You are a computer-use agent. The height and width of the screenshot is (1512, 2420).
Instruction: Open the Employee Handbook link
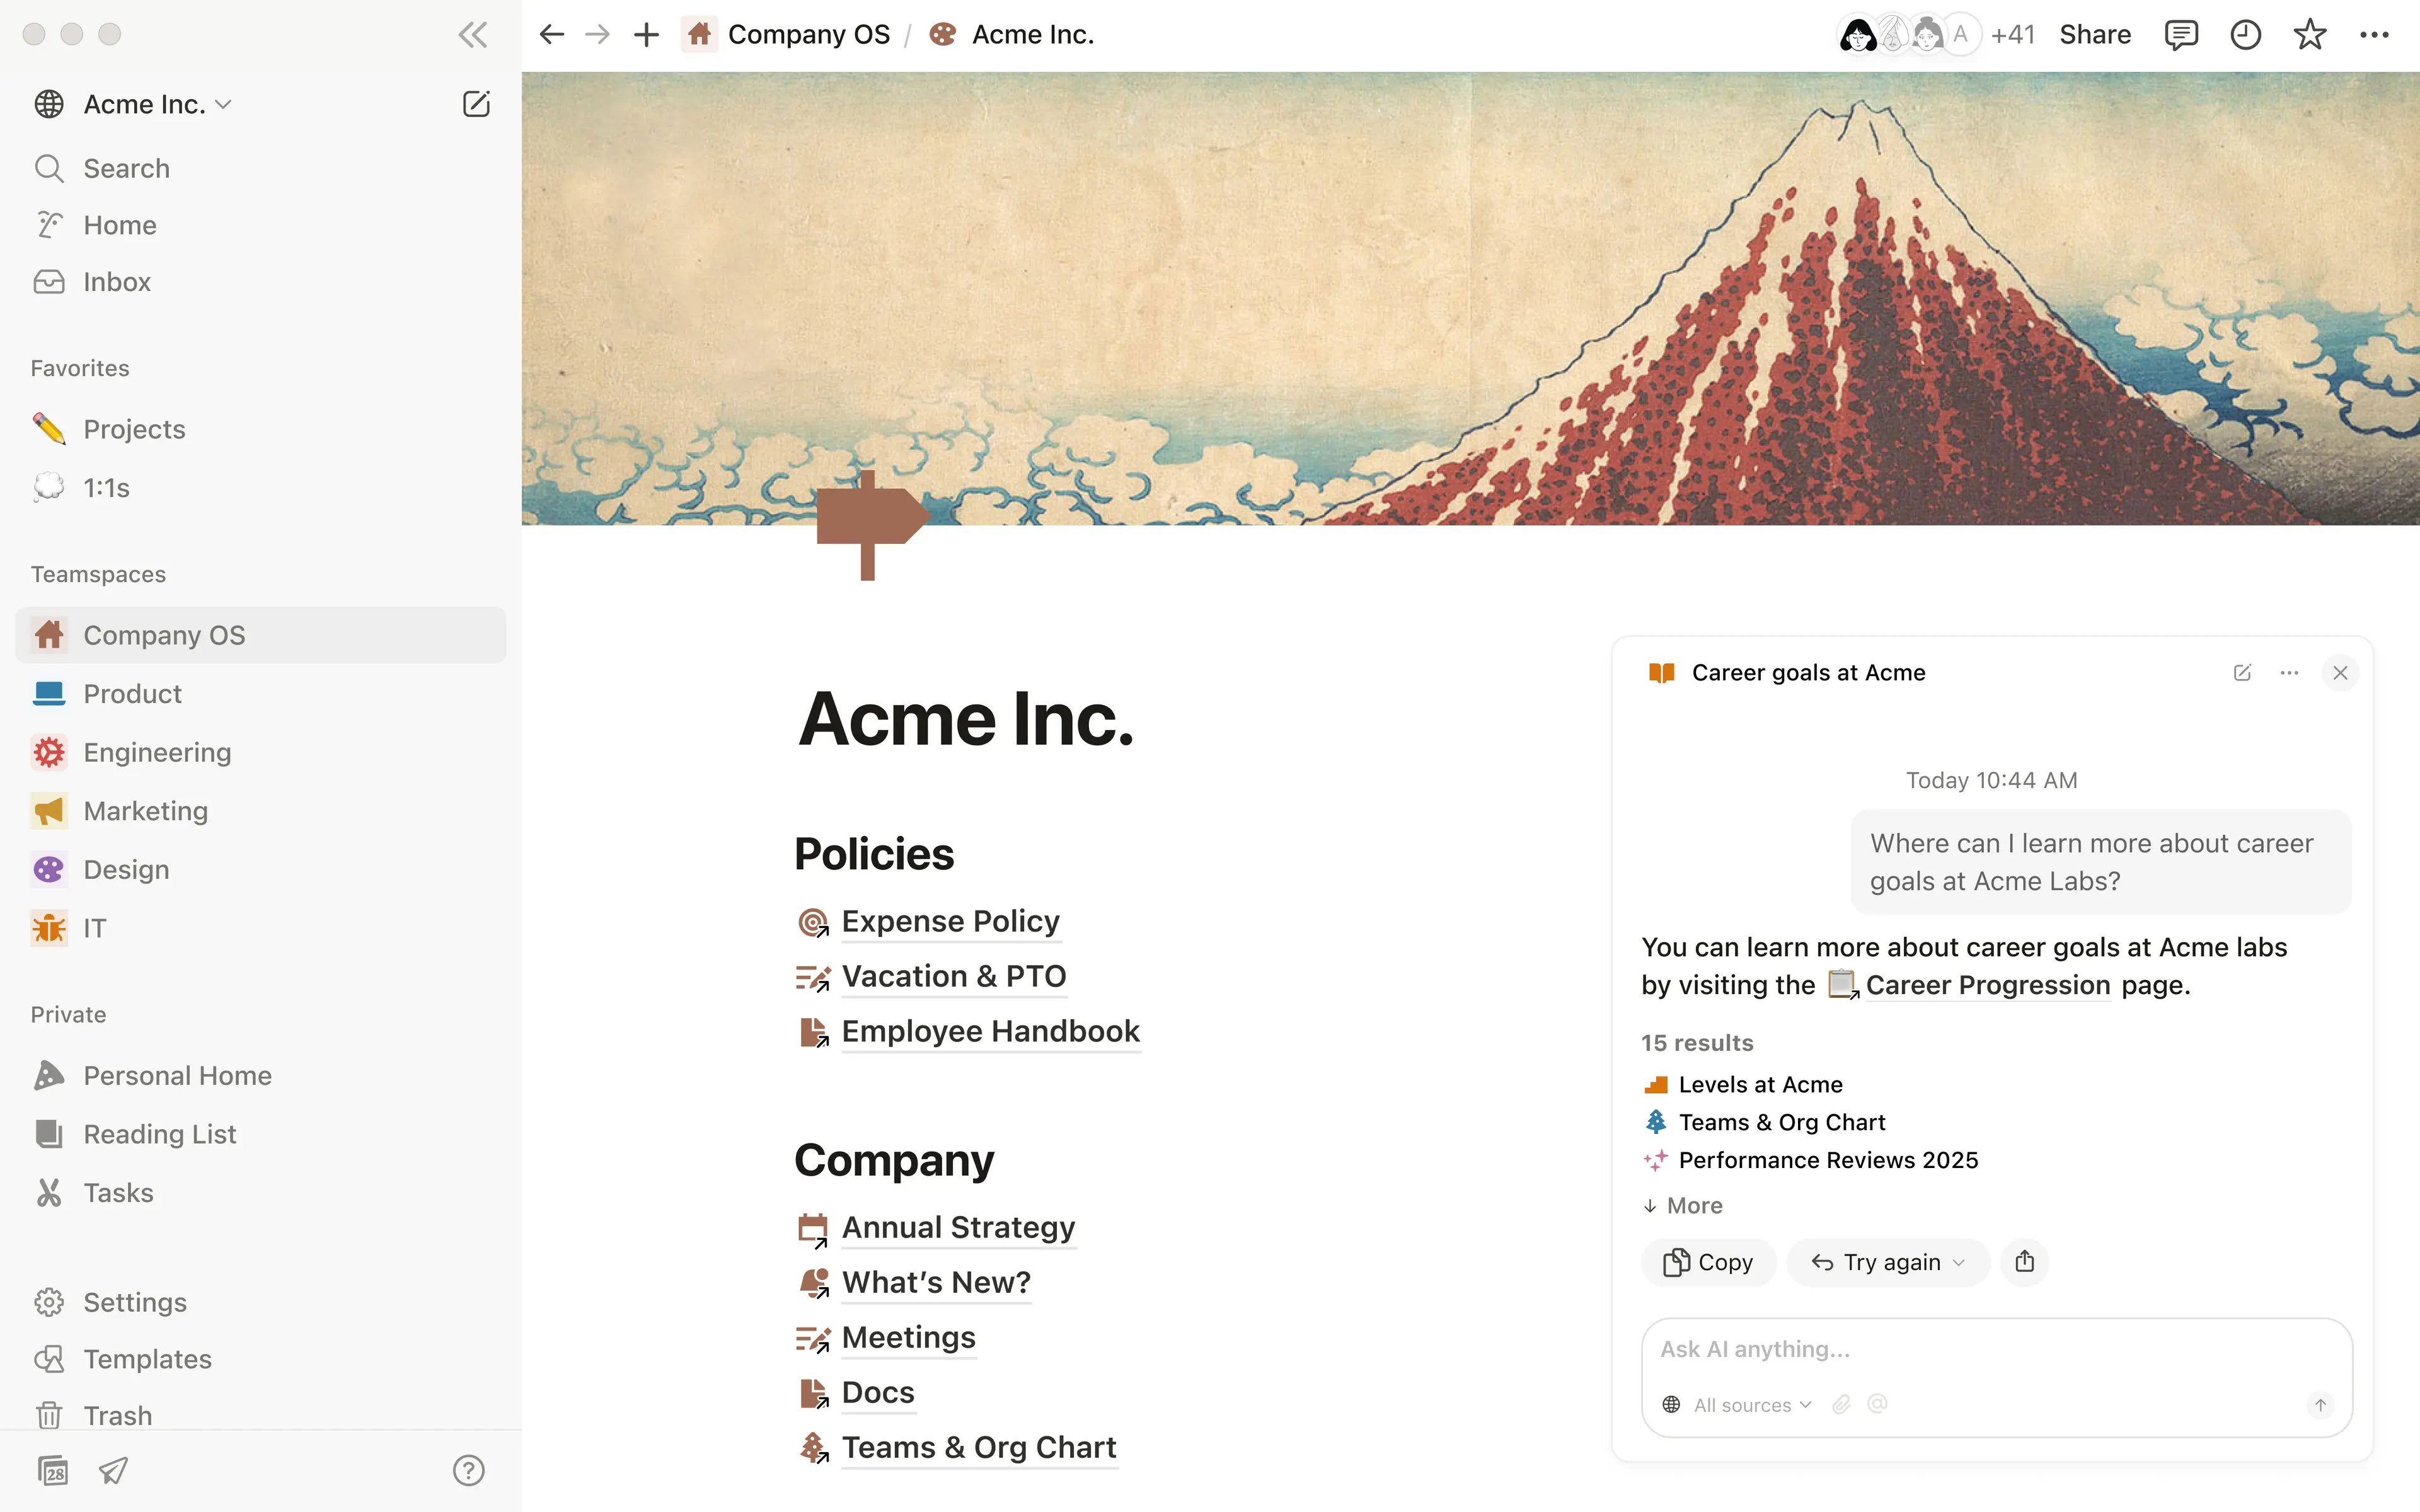990,1031
